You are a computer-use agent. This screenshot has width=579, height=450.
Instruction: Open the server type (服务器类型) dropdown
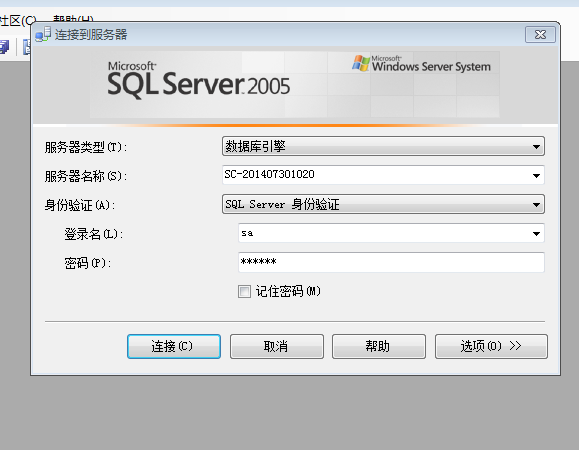[x=383, y=146]
